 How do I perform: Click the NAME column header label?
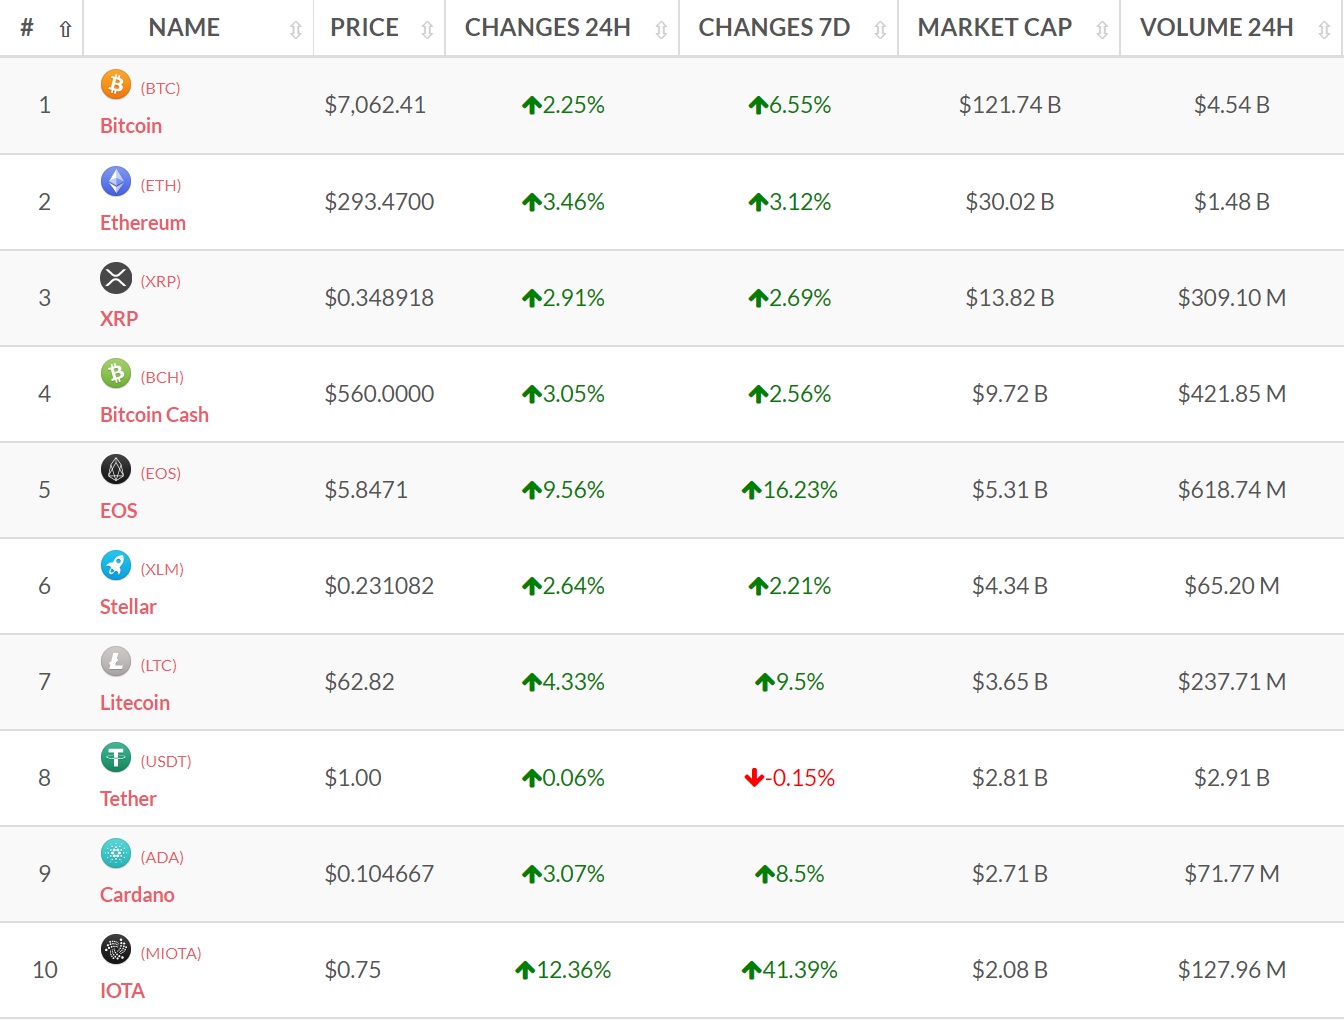(x=184, y=28)
